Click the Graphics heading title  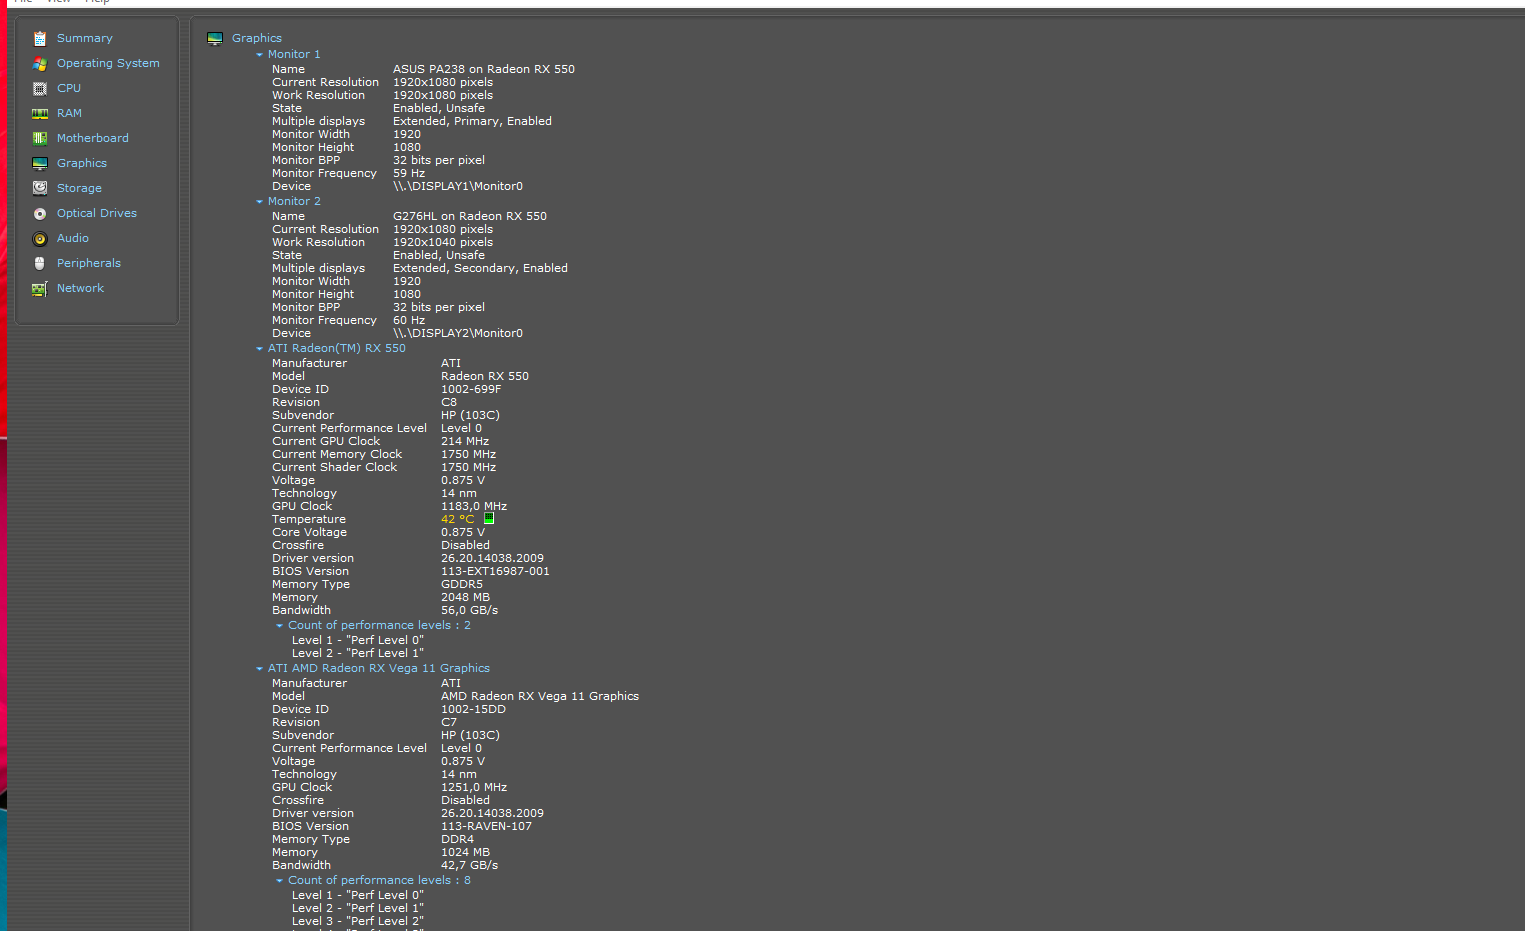(x=257, y=38)
